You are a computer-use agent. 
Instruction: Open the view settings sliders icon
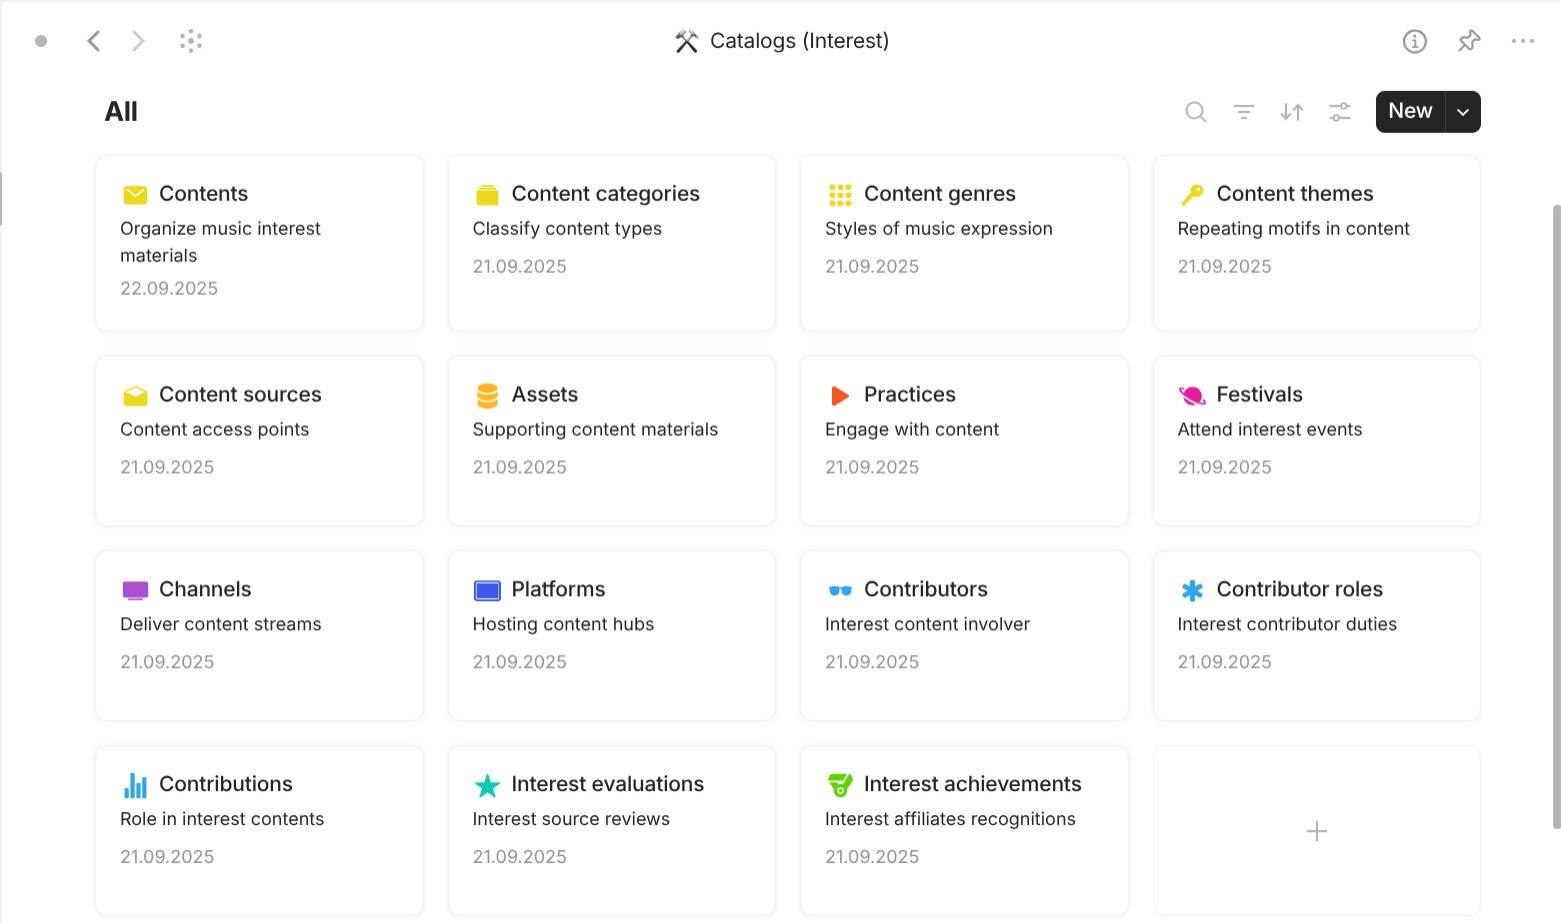pos(1339,112)
